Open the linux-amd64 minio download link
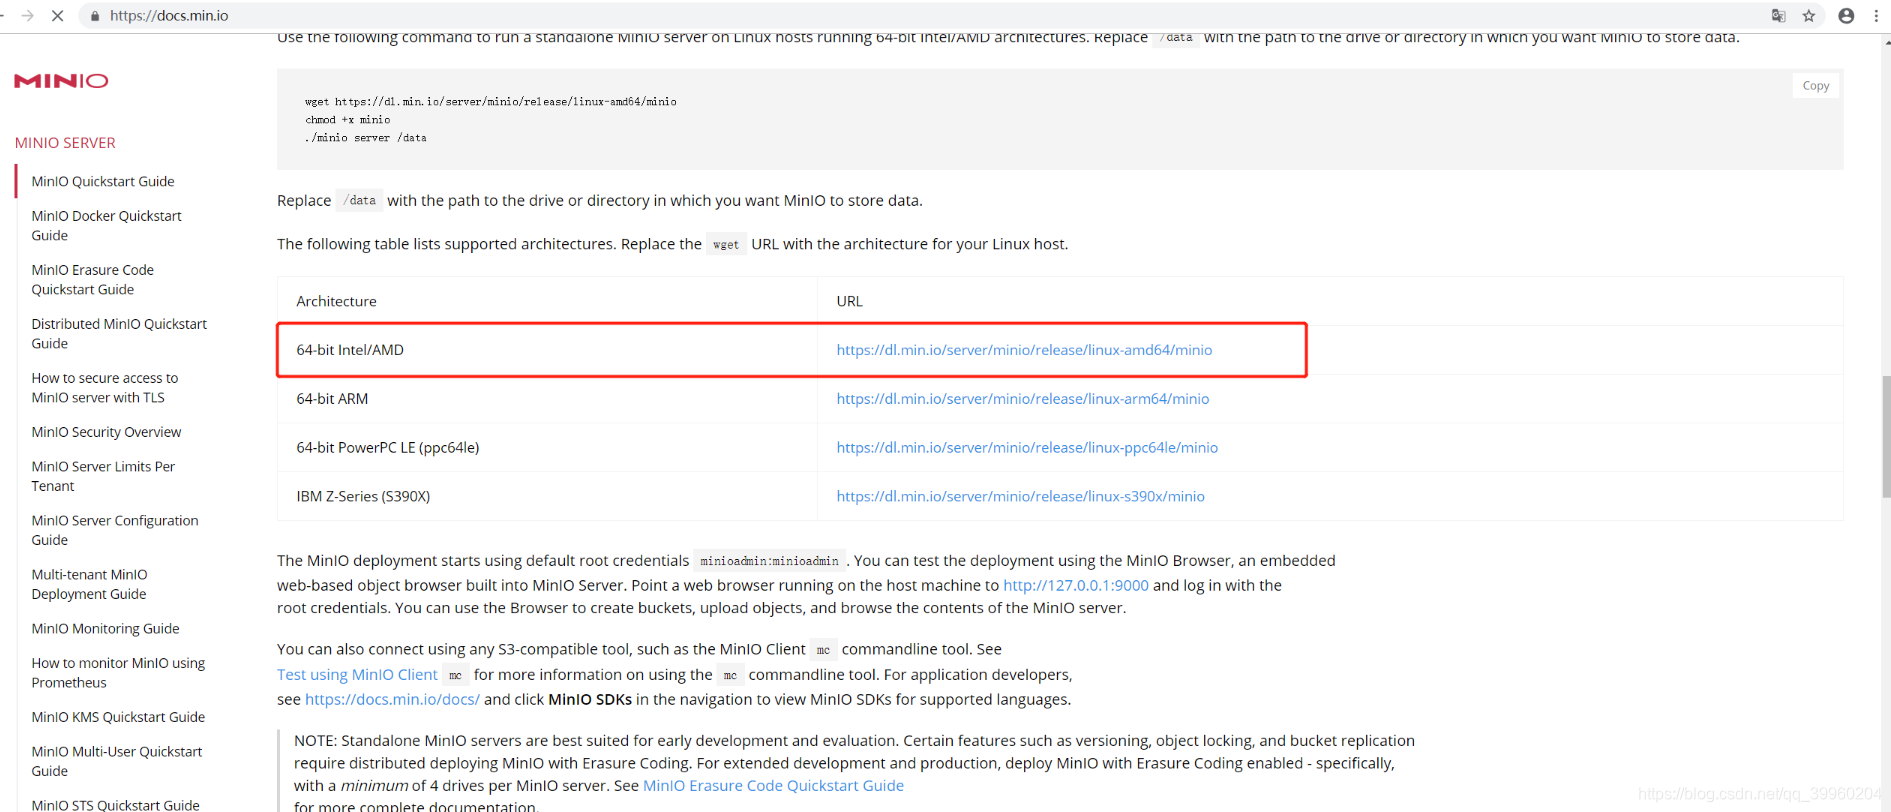Viewport: 1891px width, 812px height. click(1024, 350)
